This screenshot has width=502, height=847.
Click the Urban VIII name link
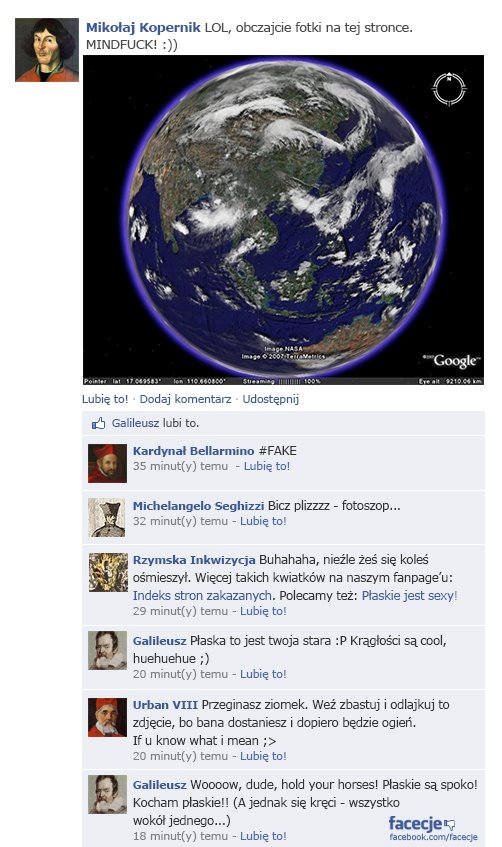pos(165,704)
